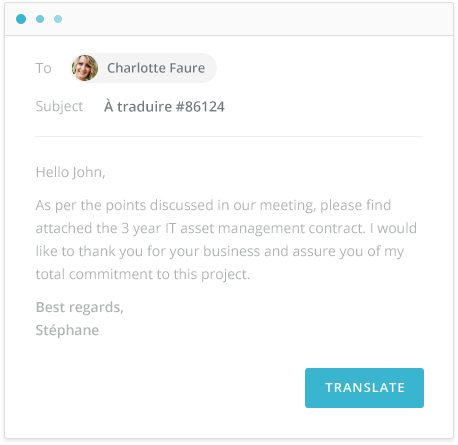Click the name text "Charlotte Faure"
The height and width of the screenshot is (445, 458).
tap(156, 68)
